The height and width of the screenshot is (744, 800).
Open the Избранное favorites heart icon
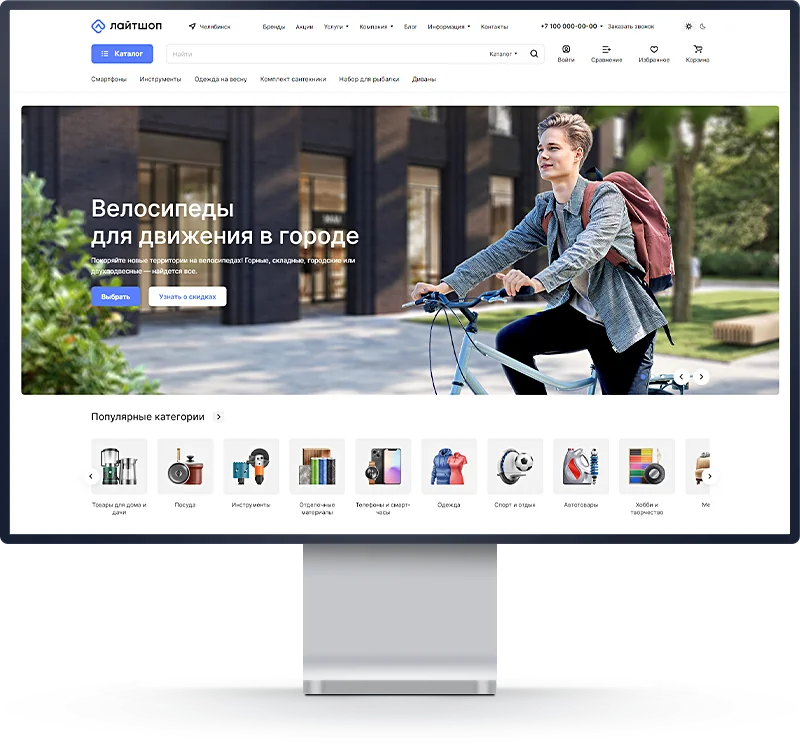(653, 50)
